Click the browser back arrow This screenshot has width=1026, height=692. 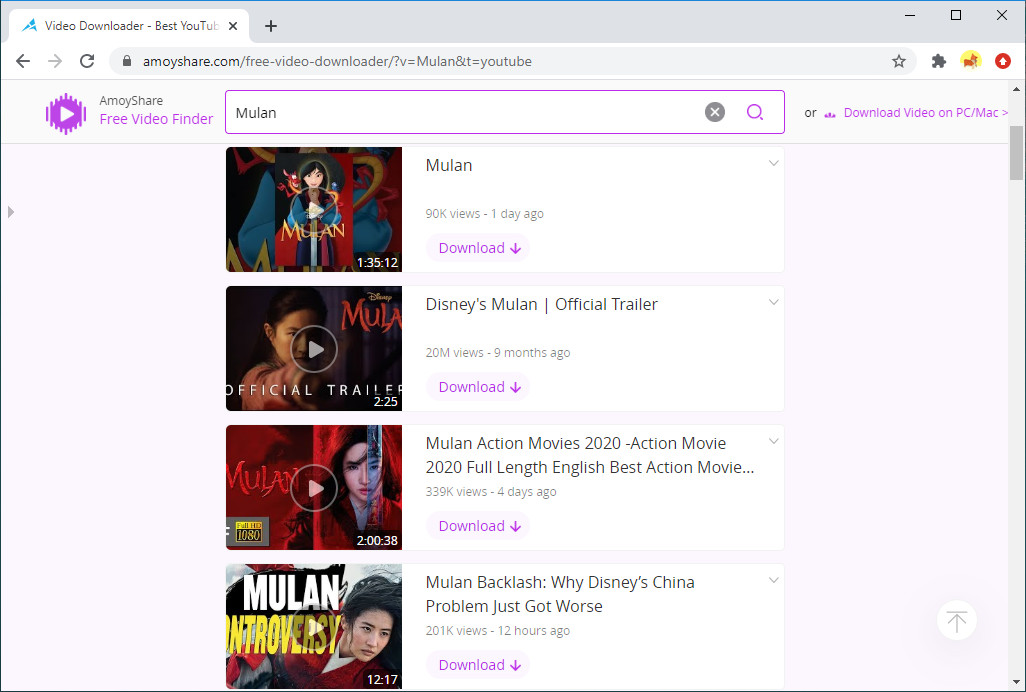[x=23, y=61]
